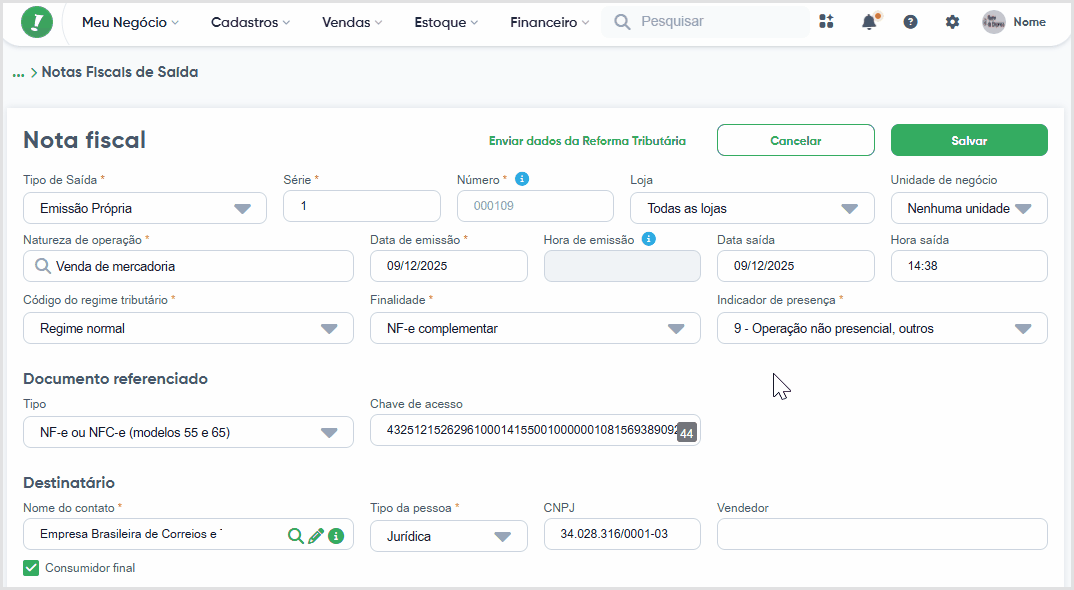Open the Unidade de negócio dropdown
The image size is (1074, 590).
(969, 208)
